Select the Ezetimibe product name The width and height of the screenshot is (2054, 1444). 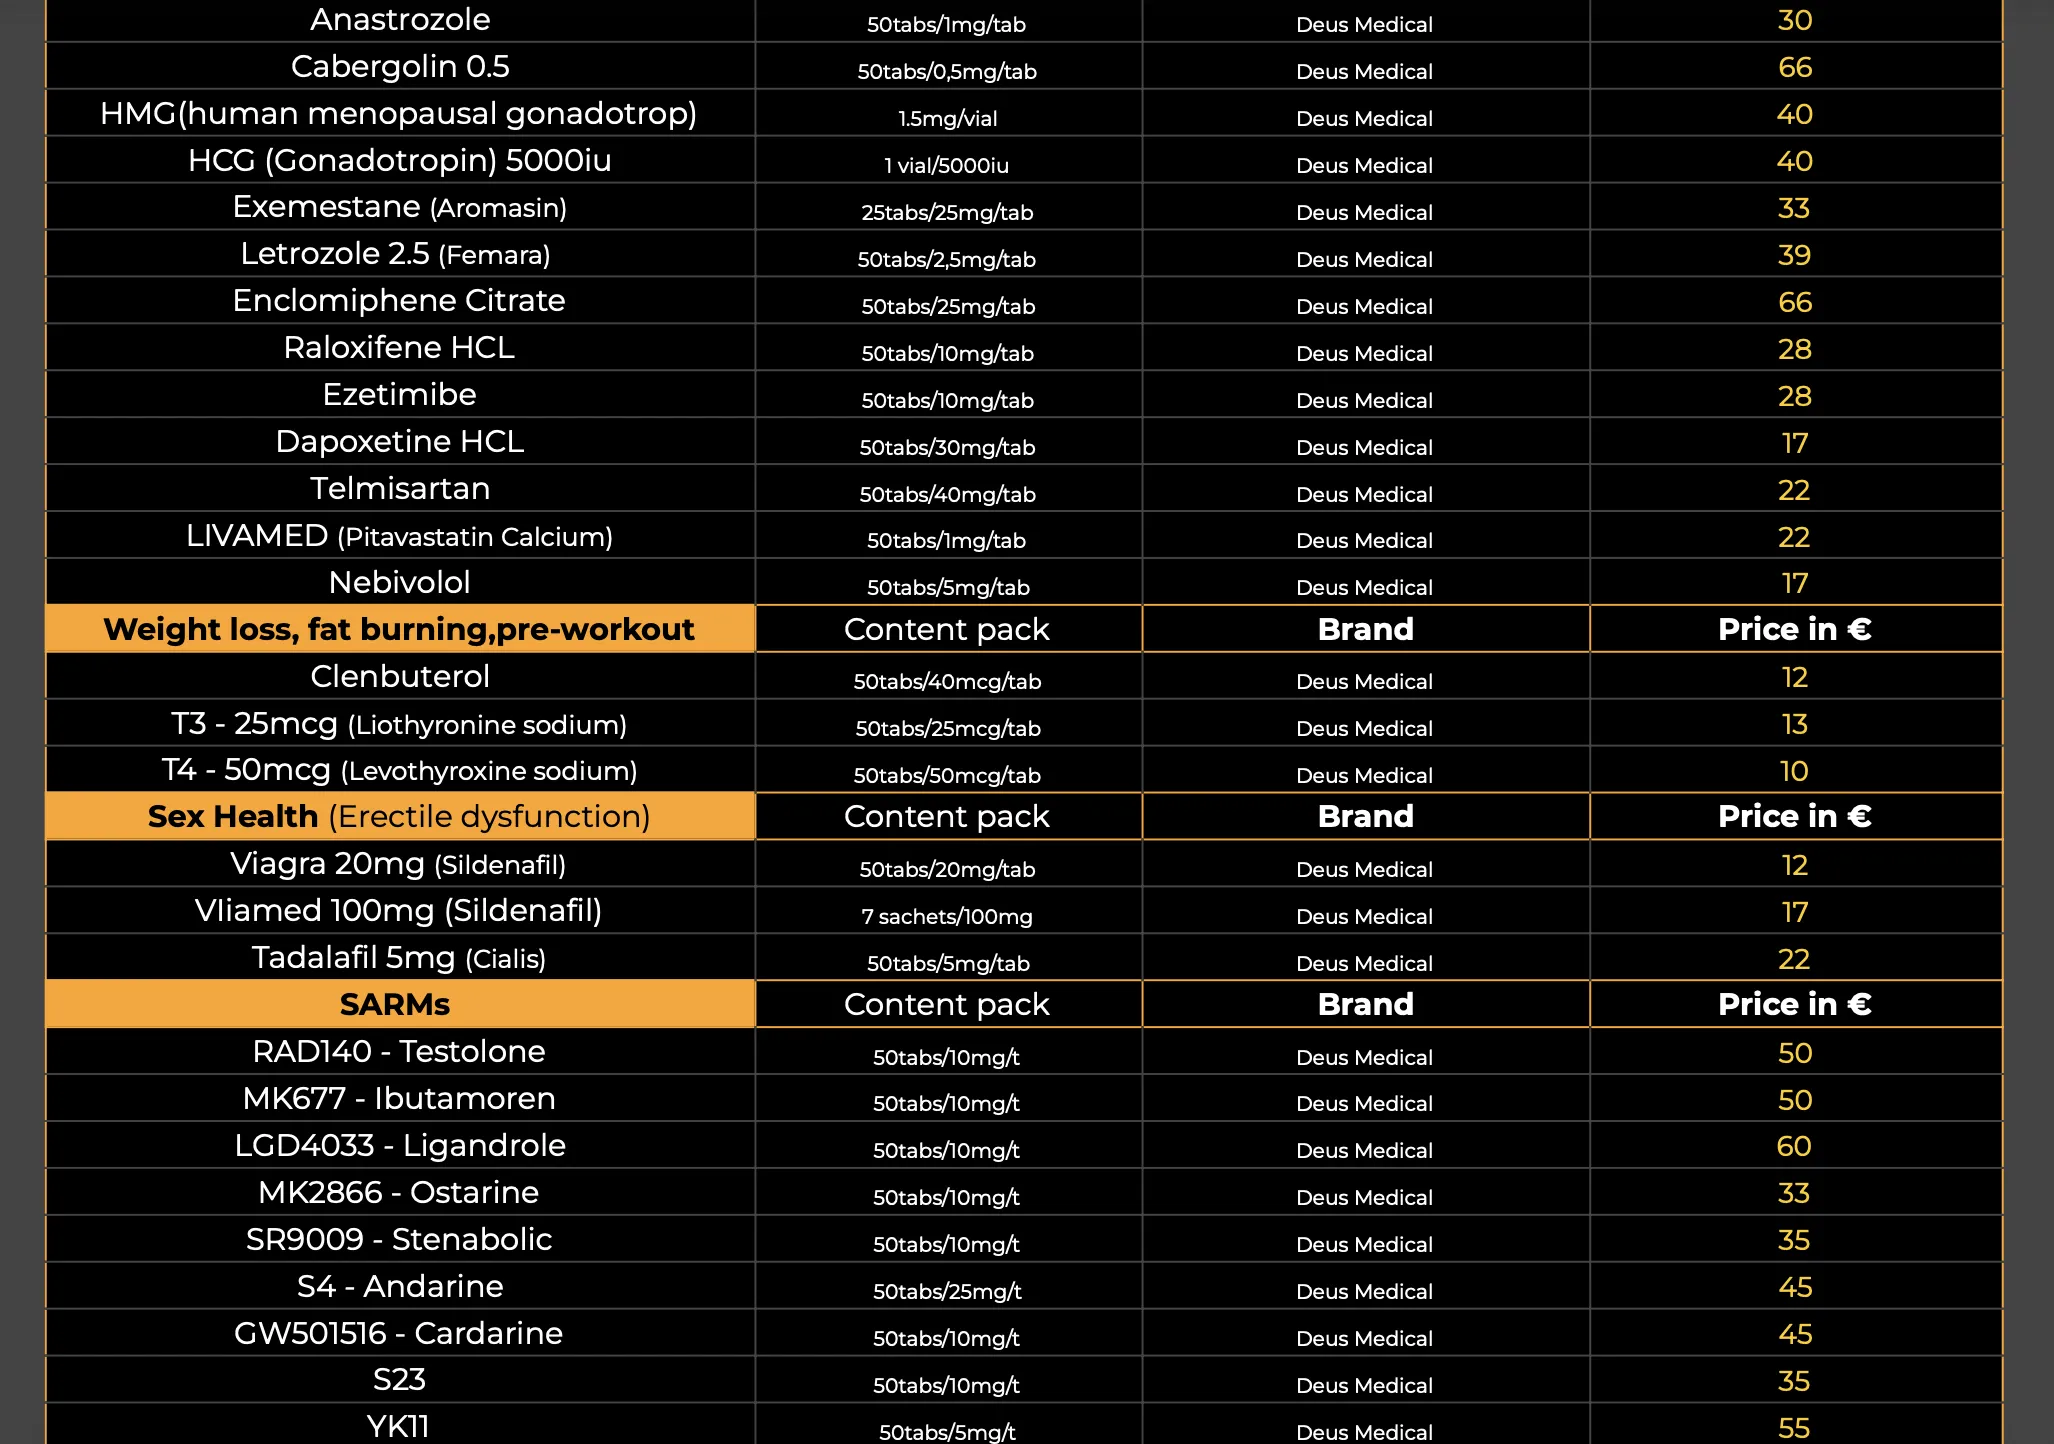(400, 395)
